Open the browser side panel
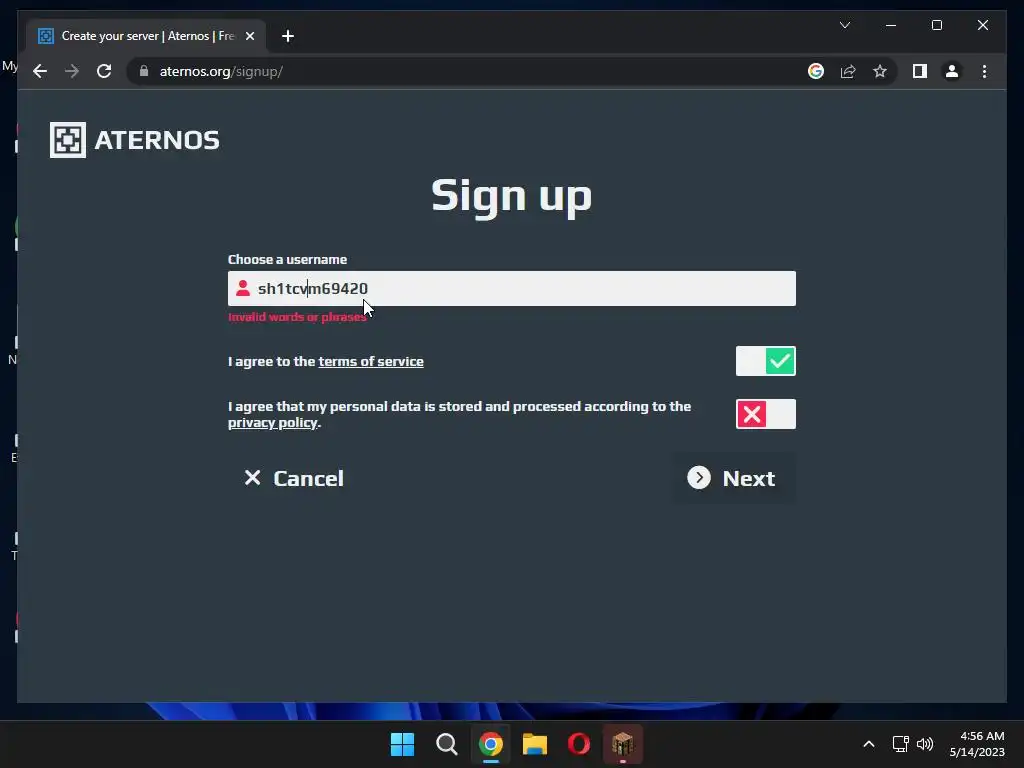Screen dimensions: 1024x768 920,71
